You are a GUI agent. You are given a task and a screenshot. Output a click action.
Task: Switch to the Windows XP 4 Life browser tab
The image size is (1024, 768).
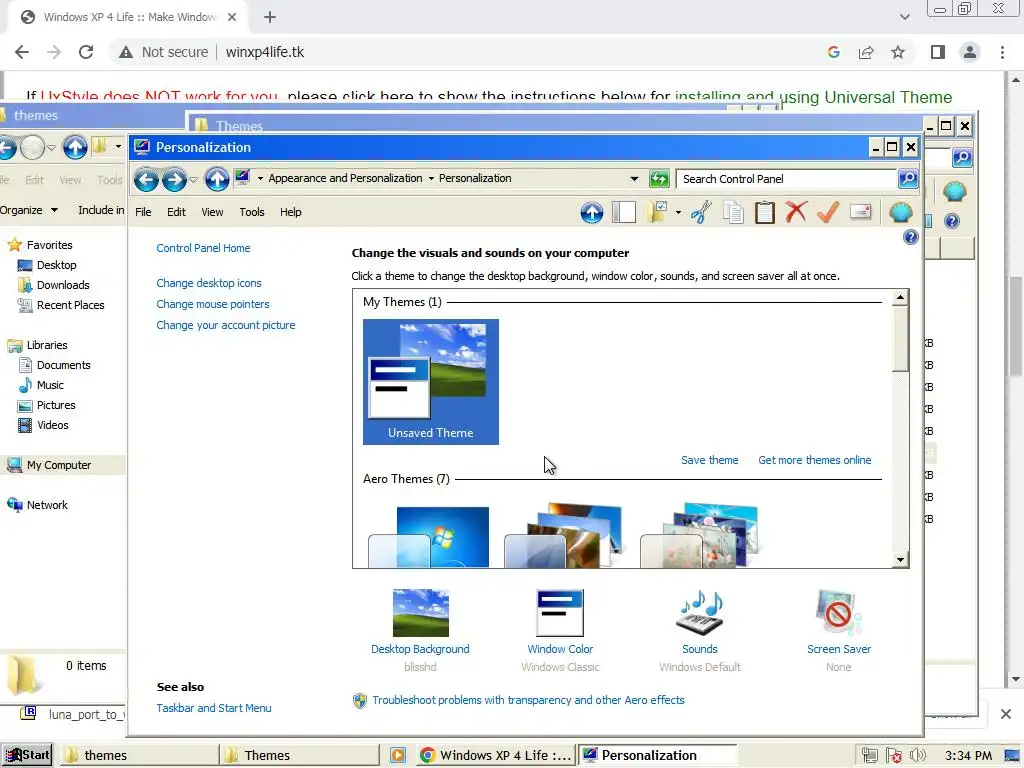pyautogui.click(x=128, y=17)
